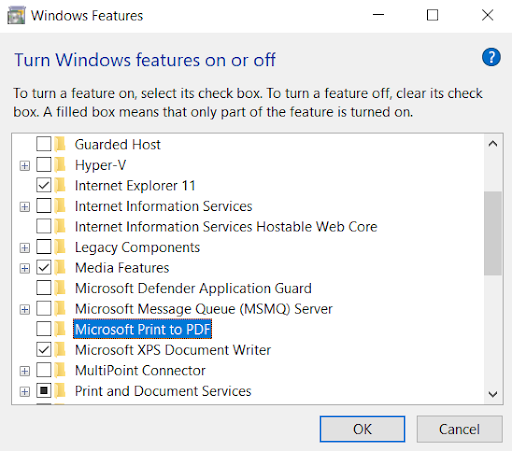The image size is (512, 451).
Task: Enable the Hyper-V checkbox
Action: click(44, 165)
